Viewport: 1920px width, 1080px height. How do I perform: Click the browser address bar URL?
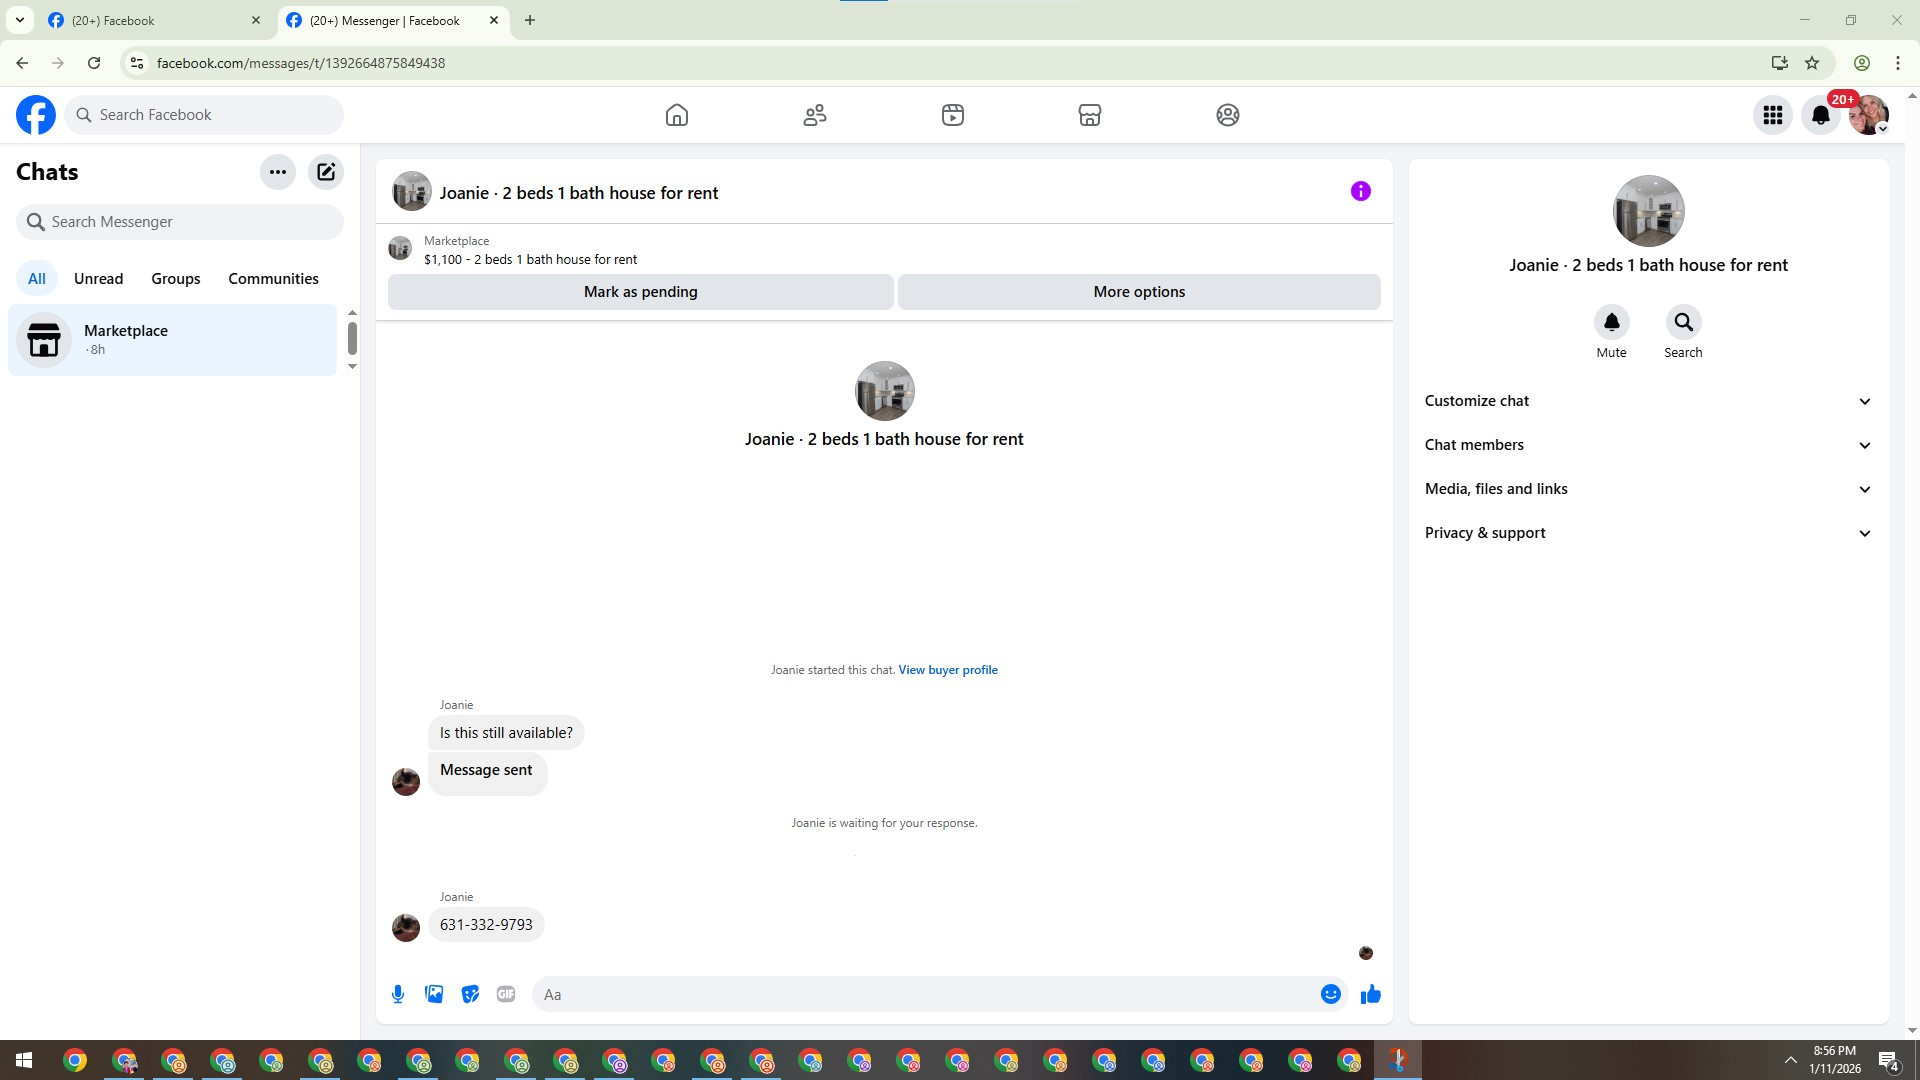click(301, 63)
